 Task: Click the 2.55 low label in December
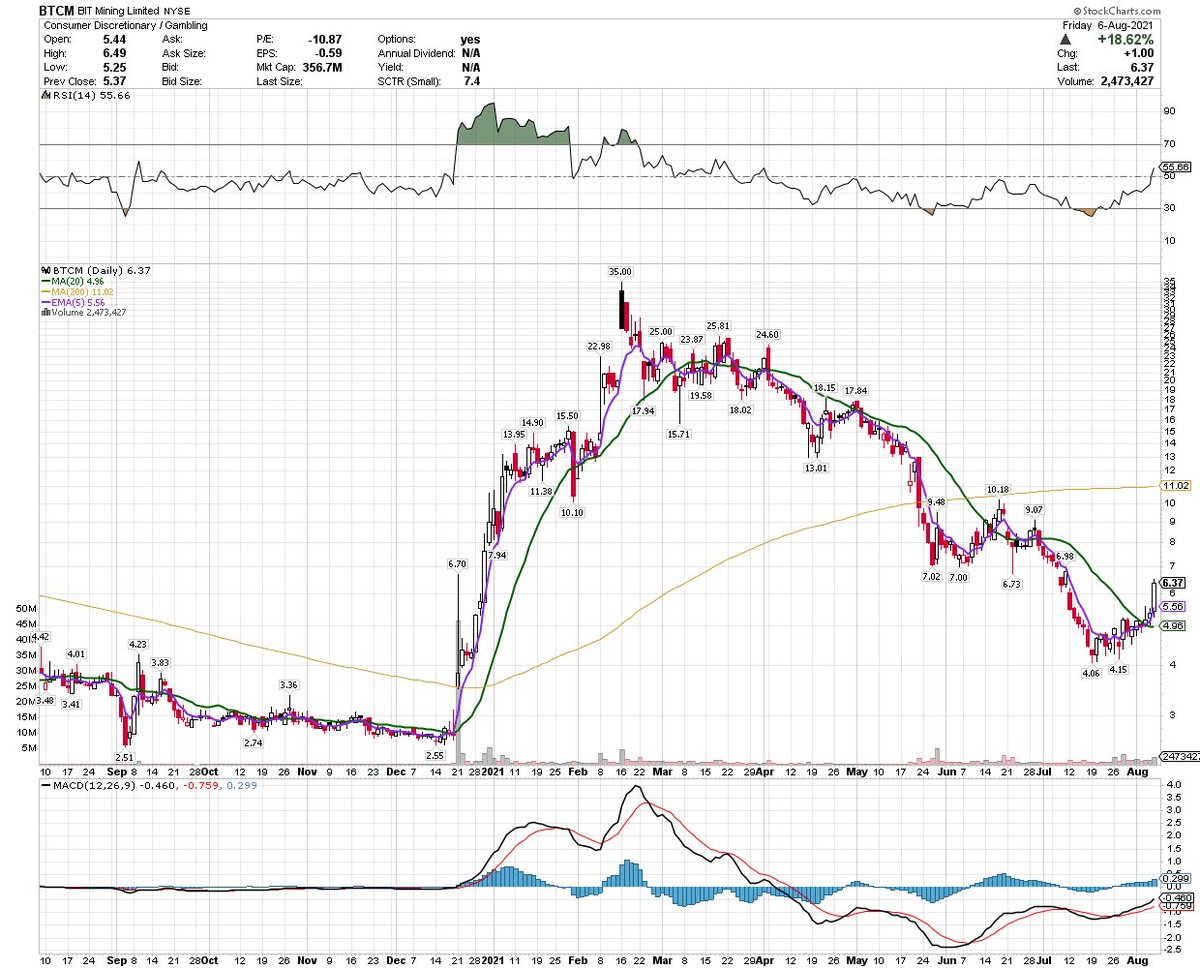434,755
